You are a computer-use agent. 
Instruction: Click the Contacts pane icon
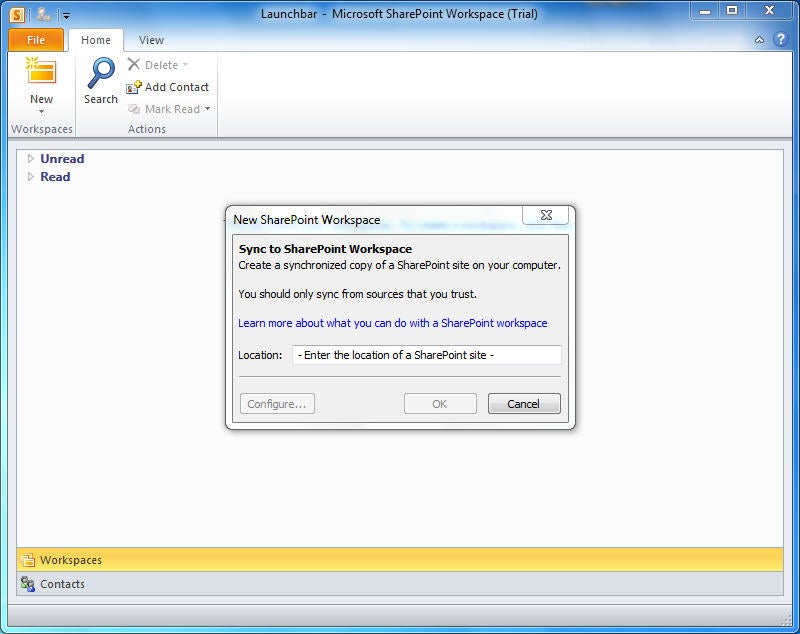pyautogui.click(x=28, y=584)
